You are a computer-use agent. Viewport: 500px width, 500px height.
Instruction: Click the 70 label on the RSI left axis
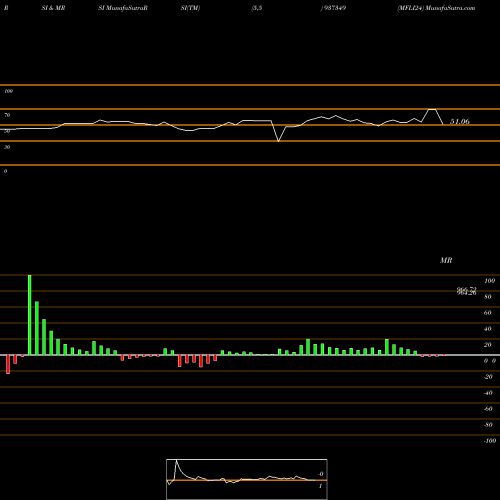point(7,115)
